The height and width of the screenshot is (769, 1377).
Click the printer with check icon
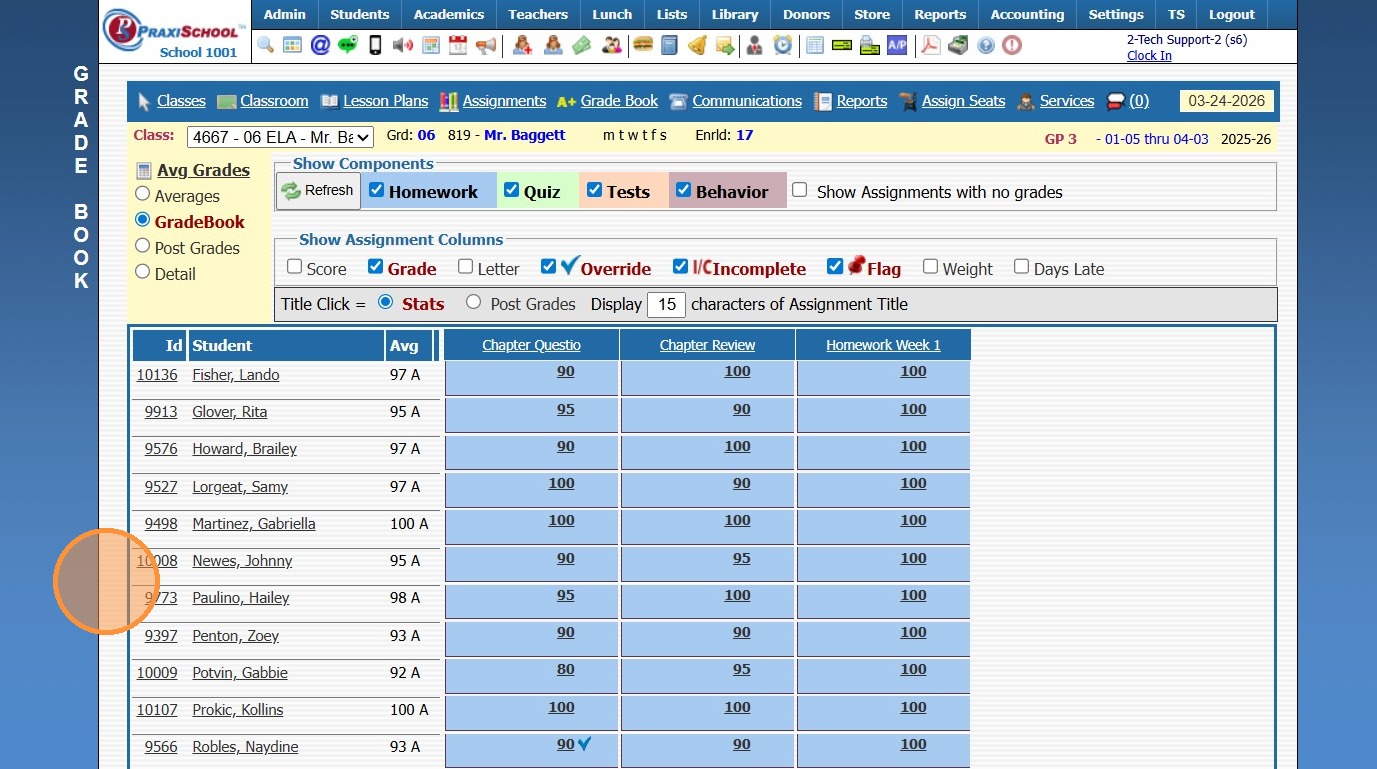[x=869, y=45]
